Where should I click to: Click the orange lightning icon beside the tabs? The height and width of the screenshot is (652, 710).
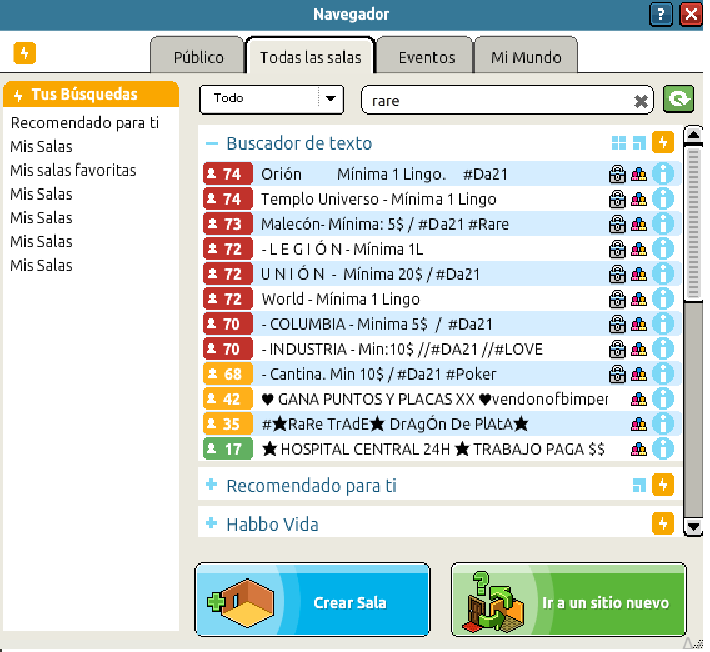[x=24, y=53]
